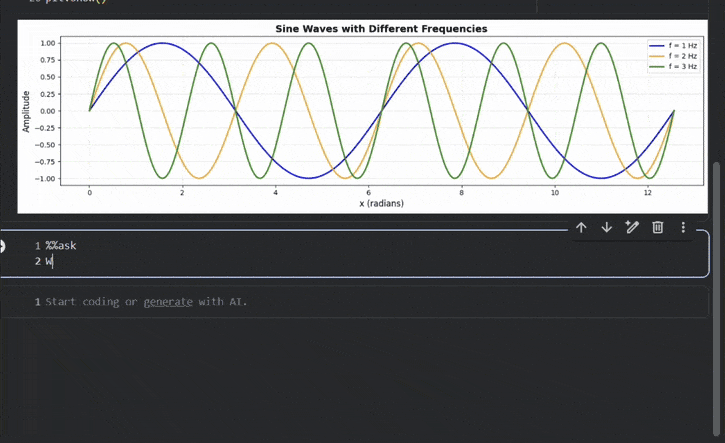Click the vertical scrollbar on the right
This screenshot has height=443, width=725.
[x=717, y=298]
